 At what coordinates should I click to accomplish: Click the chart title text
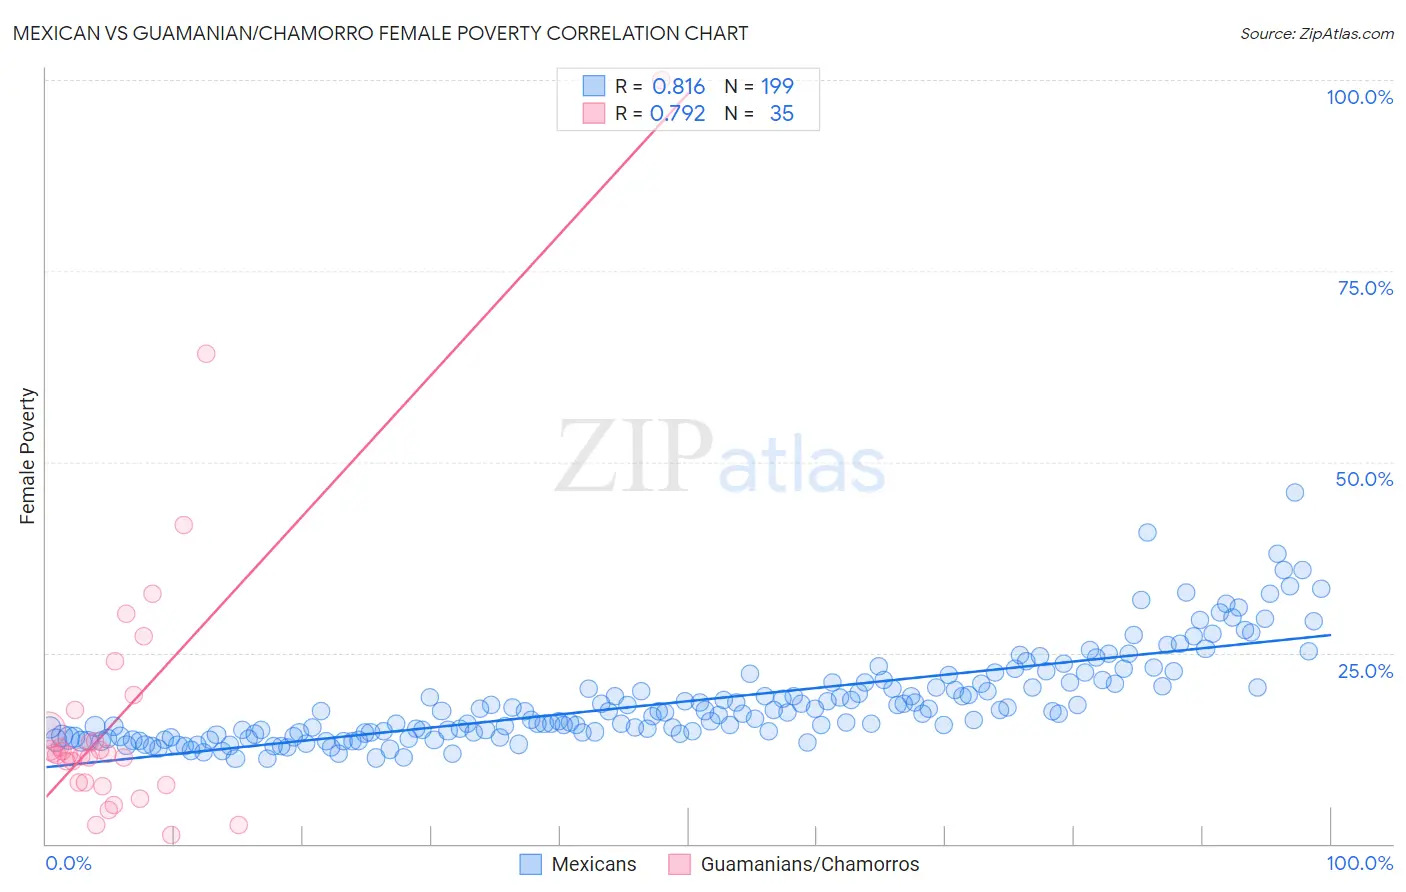(x=380, y=33)
